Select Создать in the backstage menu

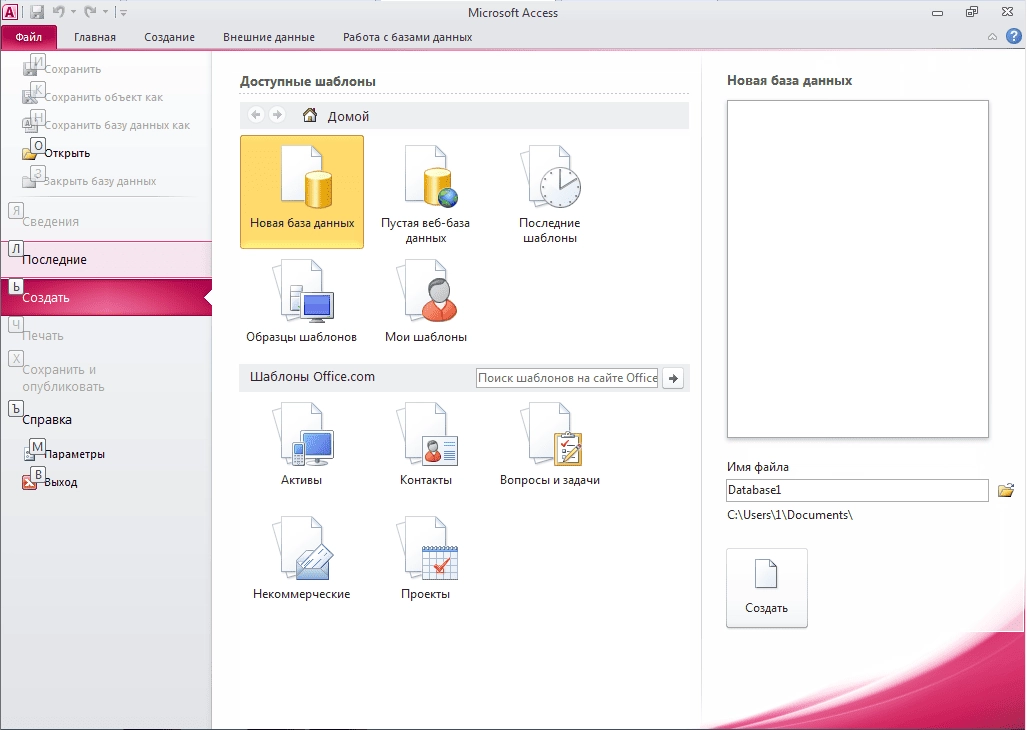click(106, 297)
